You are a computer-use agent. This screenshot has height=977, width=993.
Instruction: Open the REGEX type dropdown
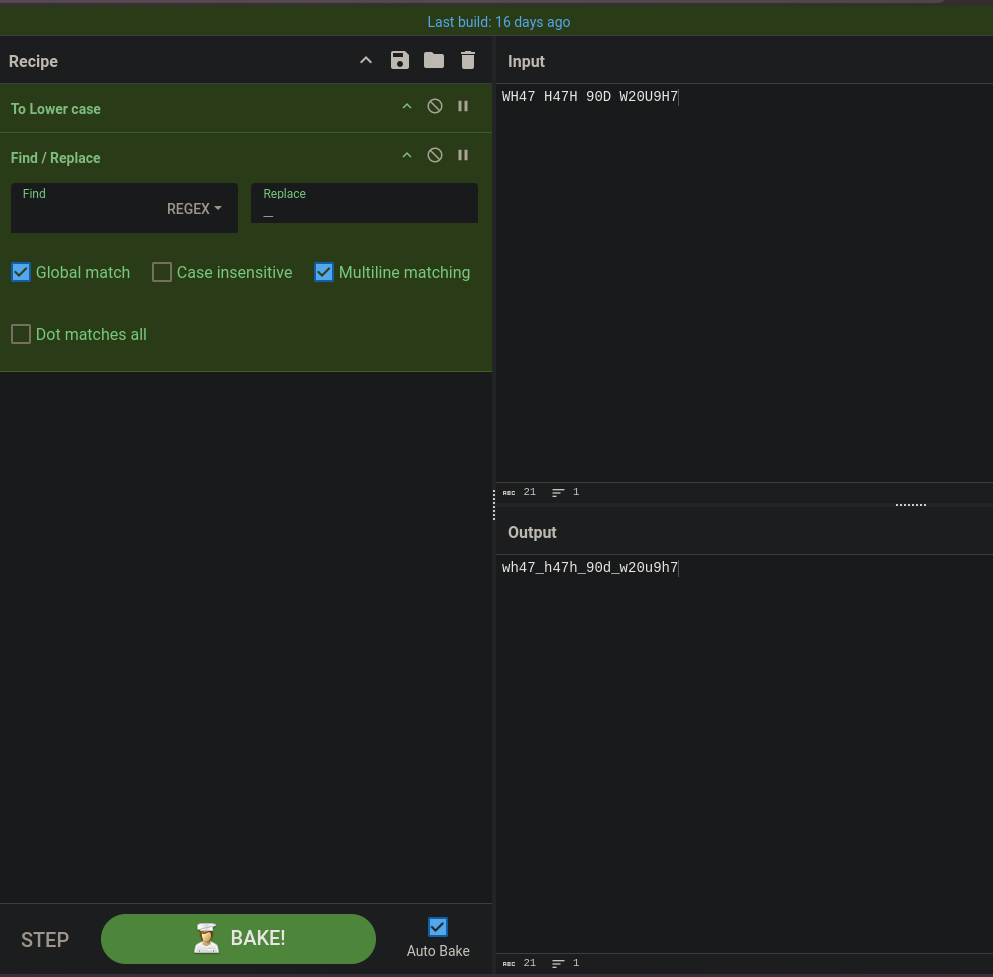tap(194, 208)
